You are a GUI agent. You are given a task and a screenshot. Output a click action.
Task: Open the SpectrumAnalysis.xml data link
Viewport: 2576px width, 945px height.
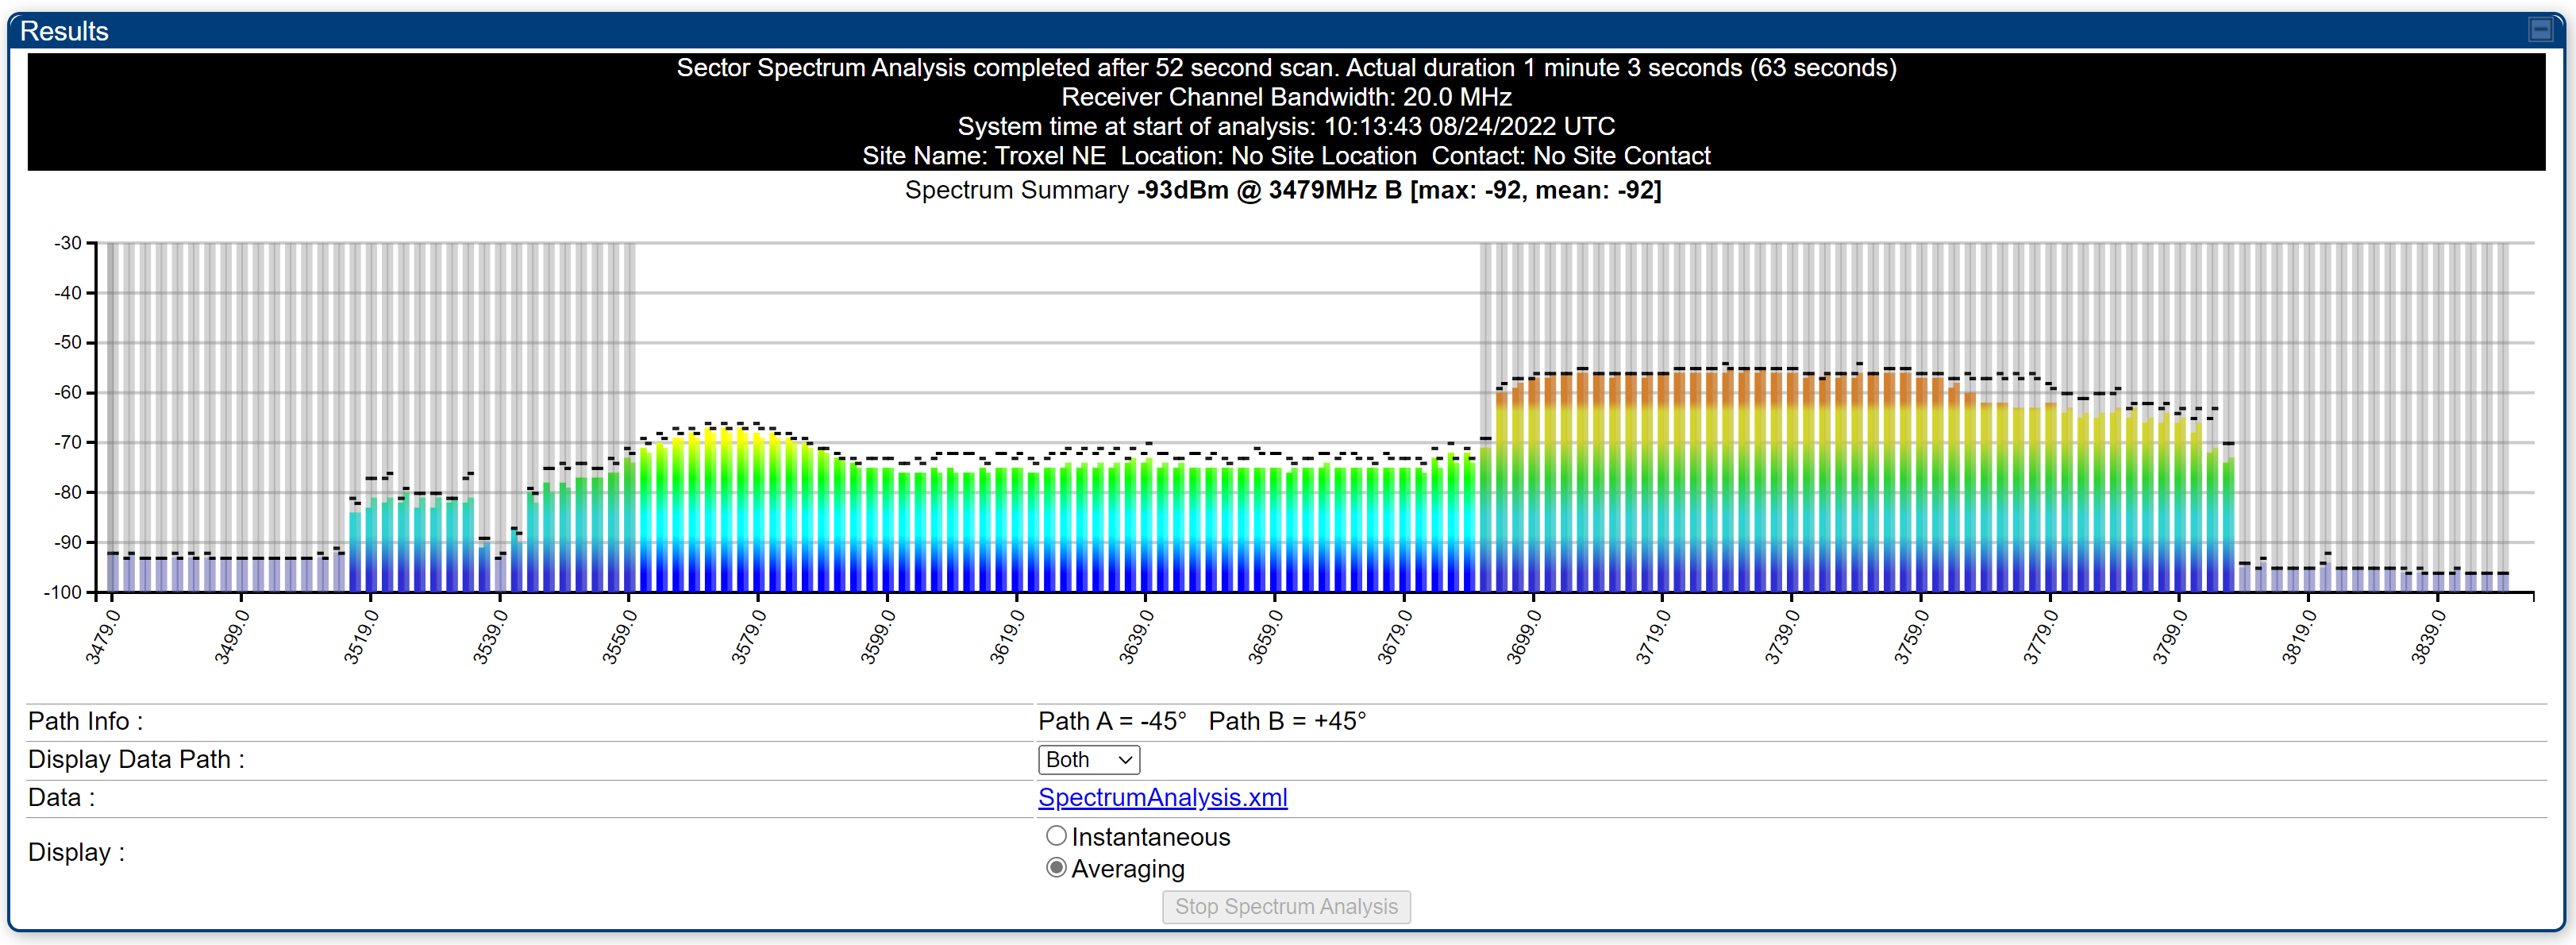(x=1162, y=797)
